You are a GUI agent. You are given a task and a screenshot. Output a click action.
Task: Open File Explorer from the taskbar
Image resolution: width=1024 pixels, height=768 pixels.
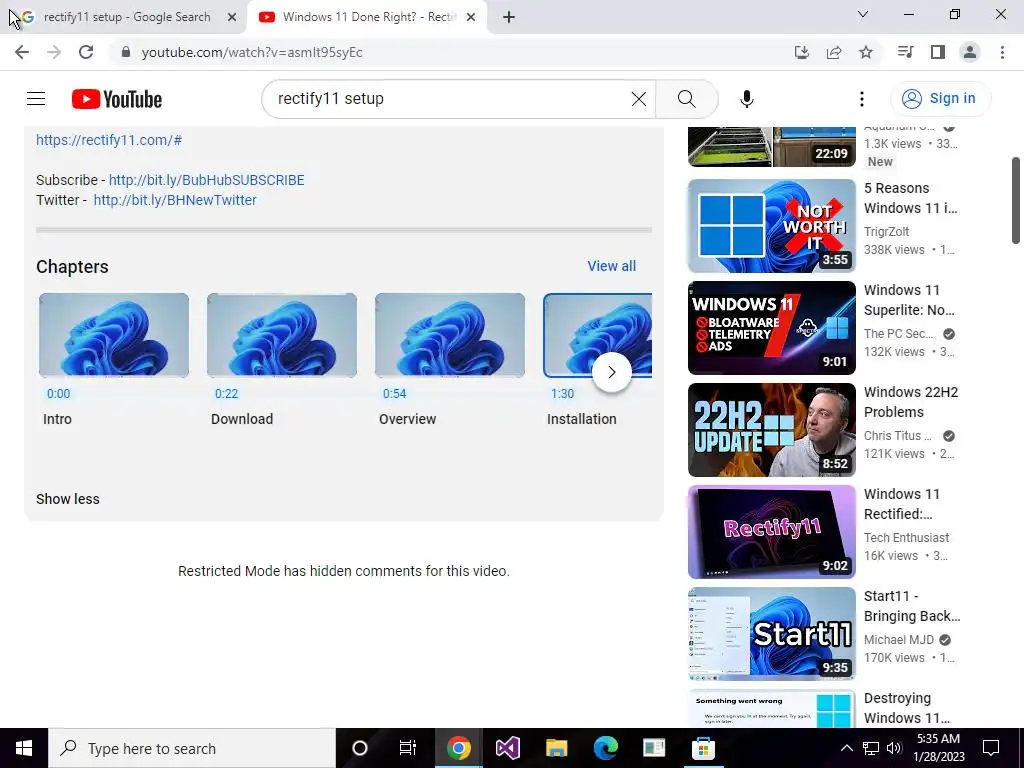click(556, 748)
